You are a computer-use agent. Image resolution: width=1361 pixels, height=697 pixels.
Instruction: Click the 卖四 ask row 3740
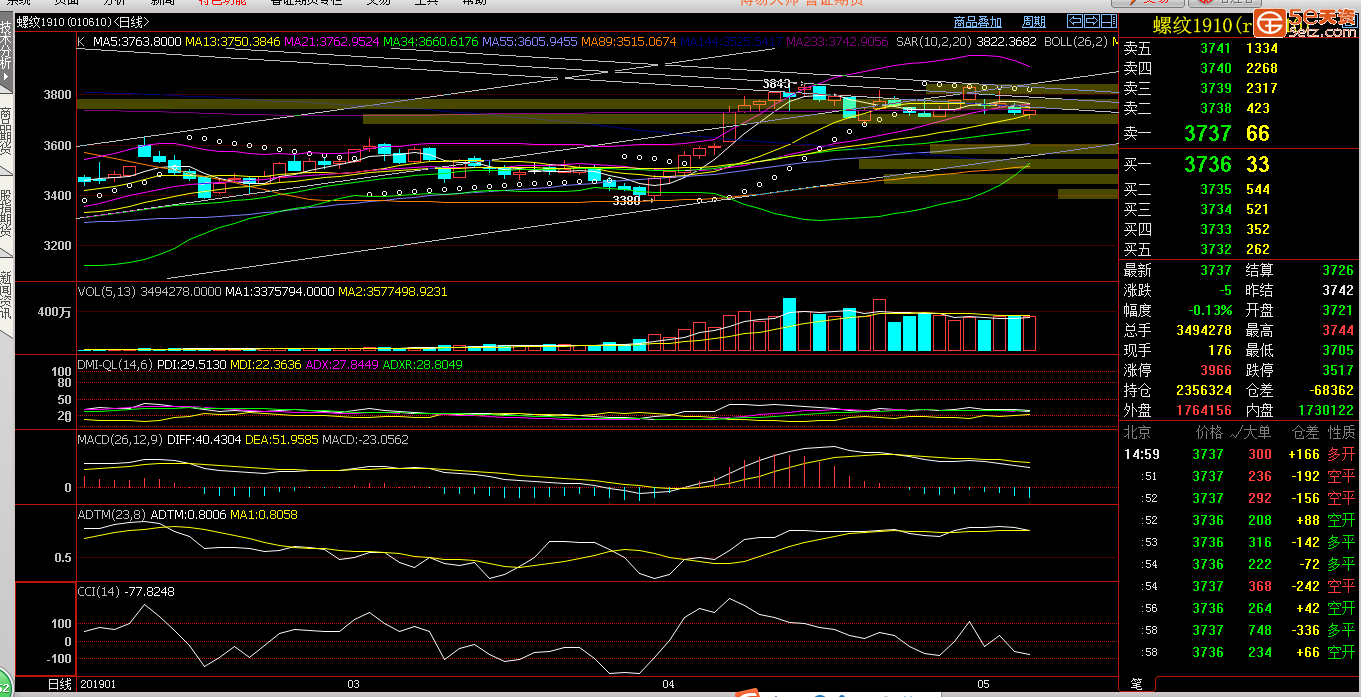[x=1239, y=68]
